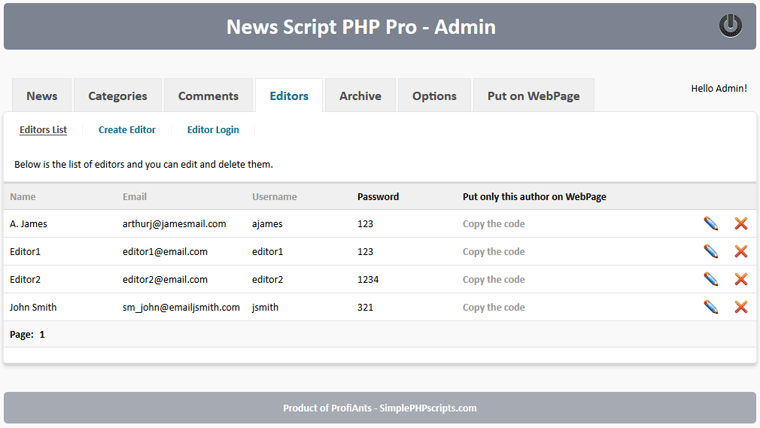Image resolution: width=760 pixels, height=428 pixels.
Task: Open the Editor Login link
Action: (213, 129)
